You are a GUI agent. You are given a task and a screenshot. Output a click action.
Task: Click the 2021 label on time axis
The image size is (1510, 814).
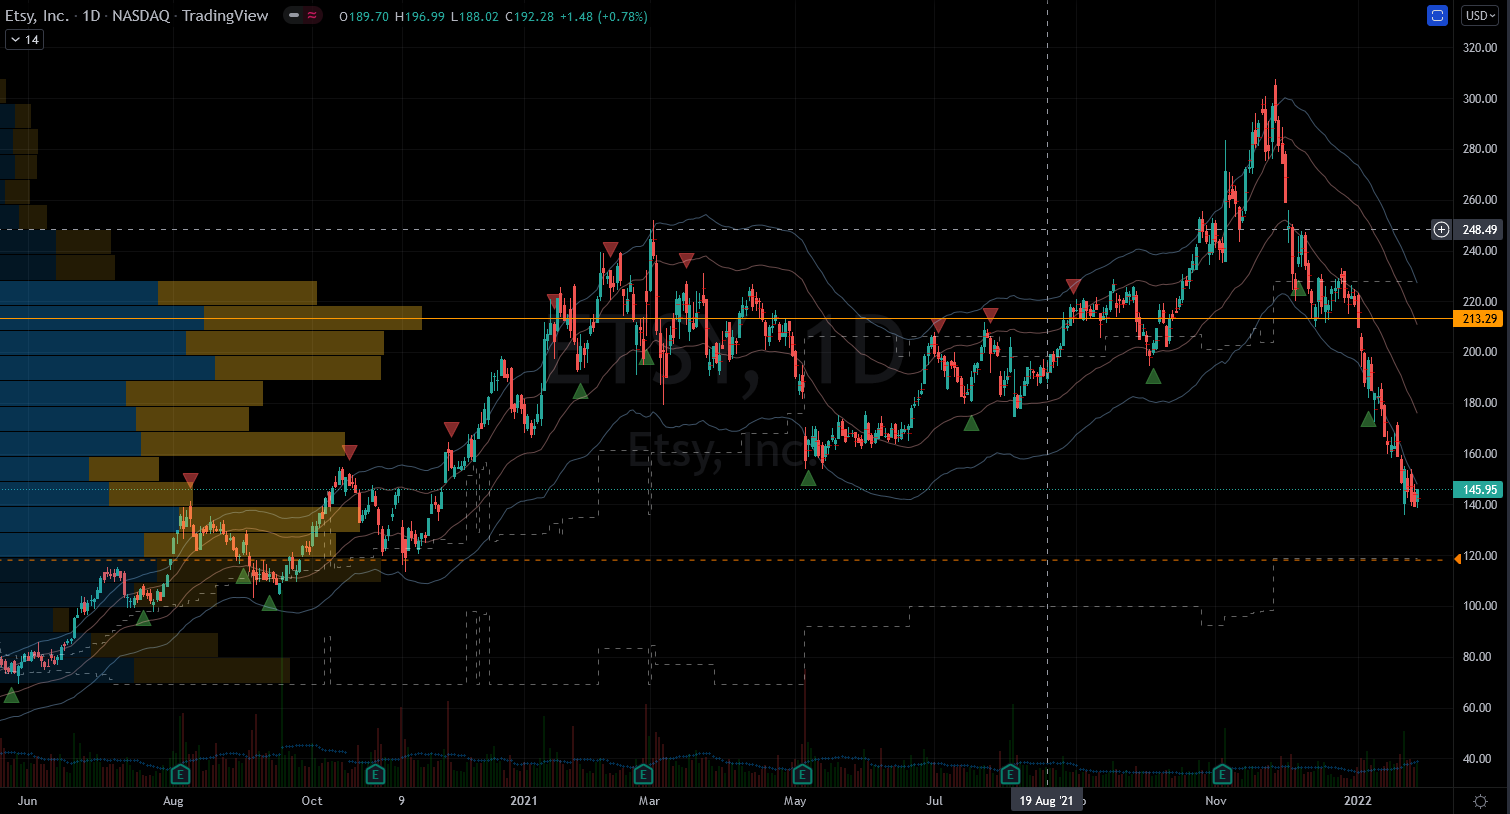[523, 801]
